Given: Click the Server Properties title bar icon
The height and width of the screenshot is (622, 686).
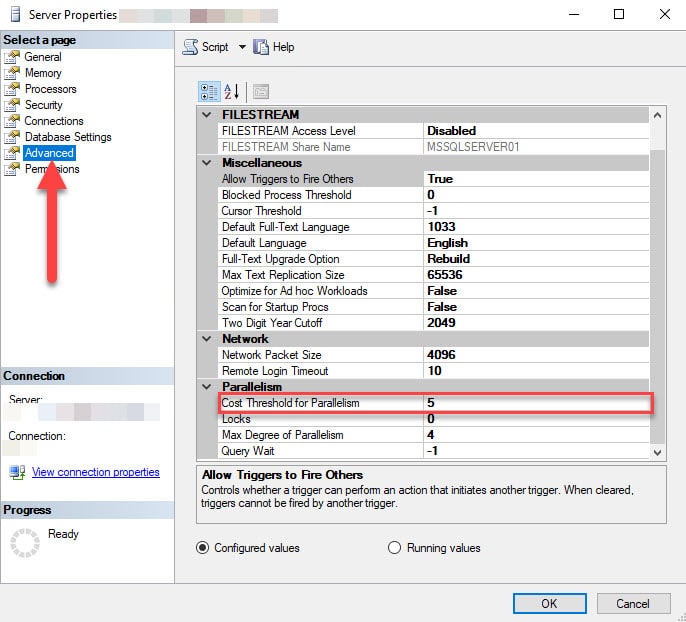Looking at the screenshot, I should click(x=15, y=14).
